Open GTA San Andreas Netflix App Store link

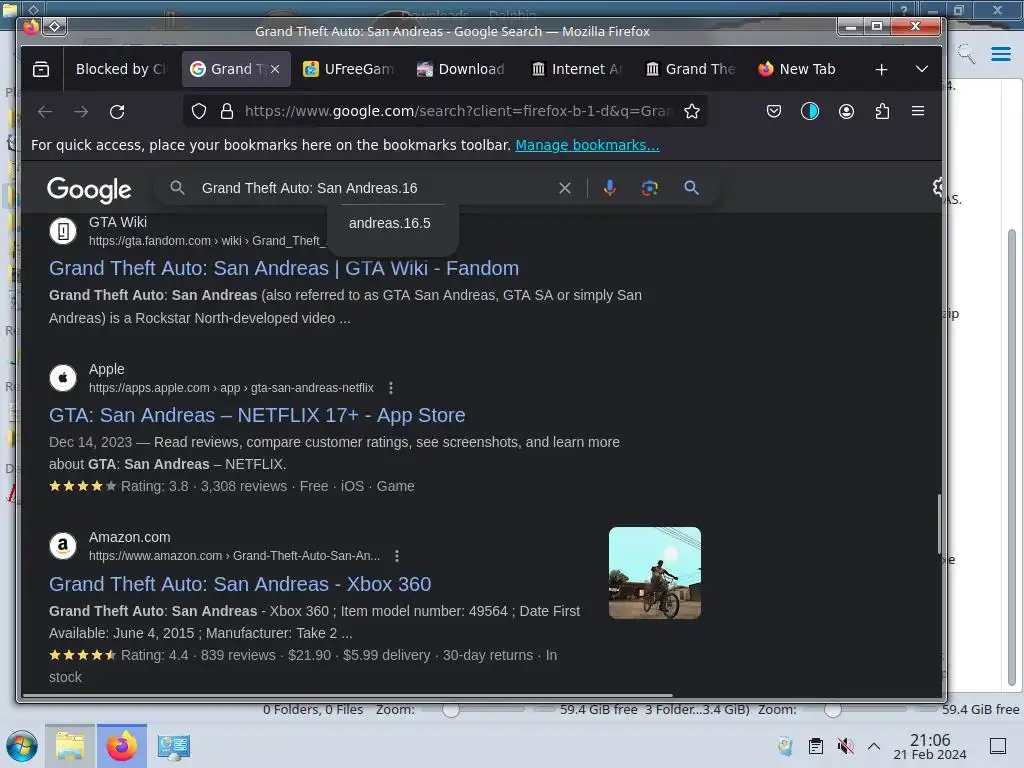click(257, 415)
